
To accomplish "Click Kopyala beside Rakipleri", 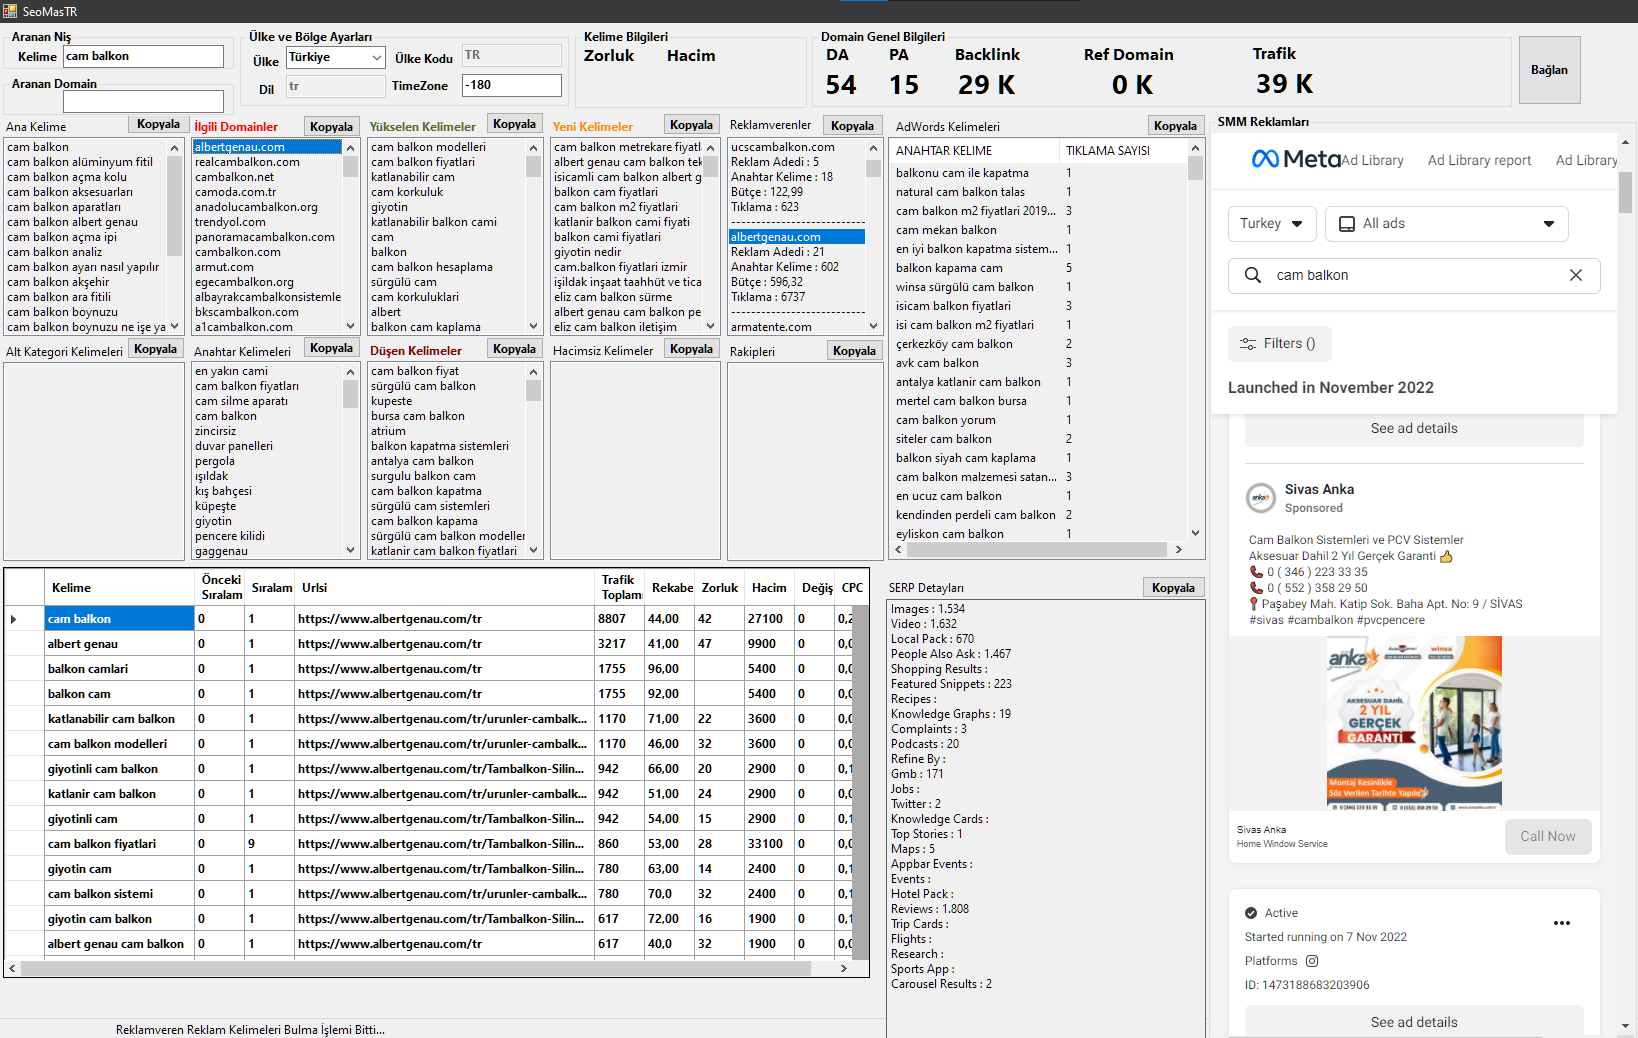I will (x=854, y=351).
